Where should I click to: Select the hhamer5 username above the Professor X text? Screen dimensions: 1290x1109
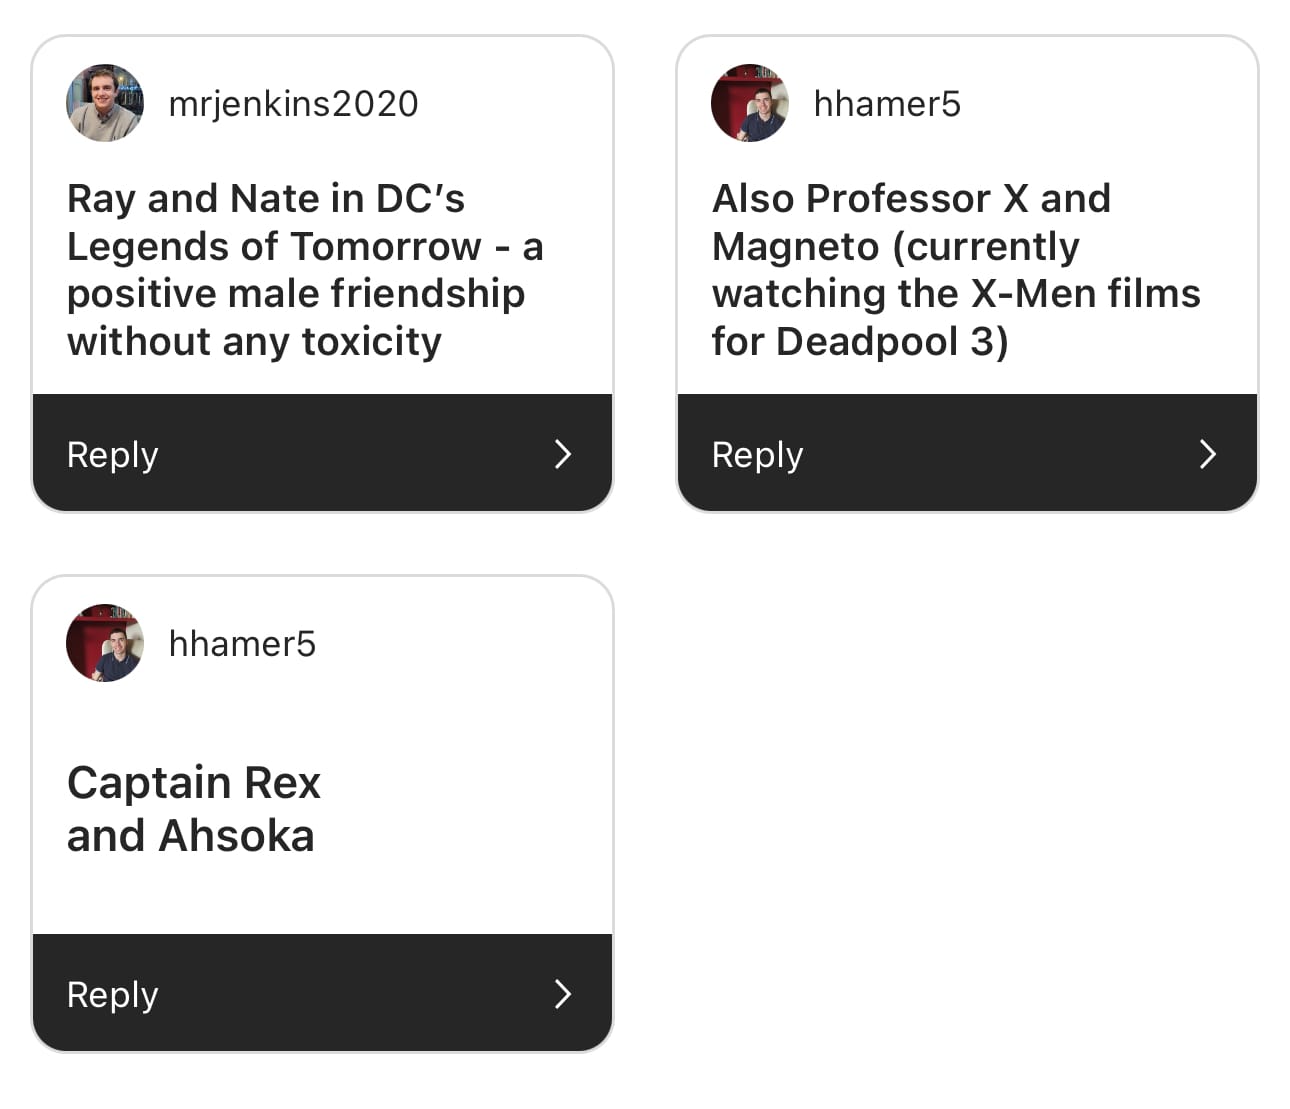(887, 104)
